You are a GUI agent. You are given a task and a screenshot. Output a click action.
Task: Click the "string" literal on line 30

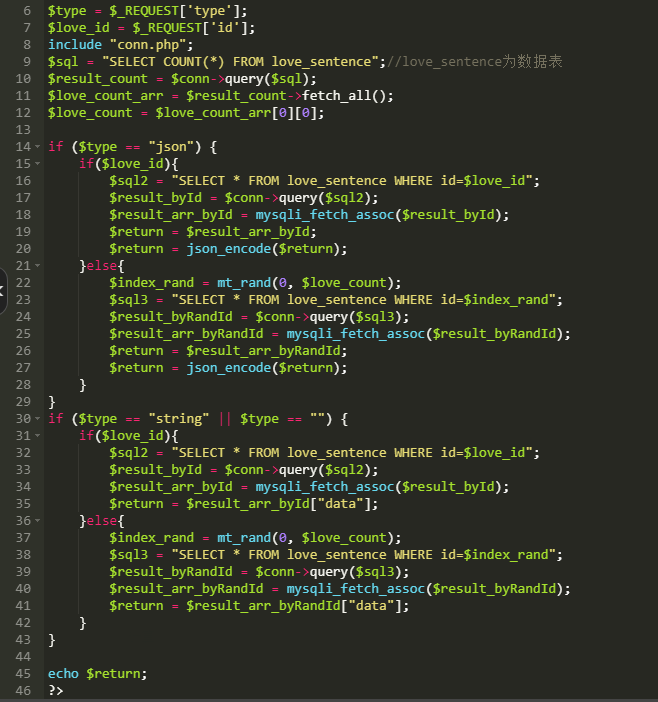click(x=179, y=419)
